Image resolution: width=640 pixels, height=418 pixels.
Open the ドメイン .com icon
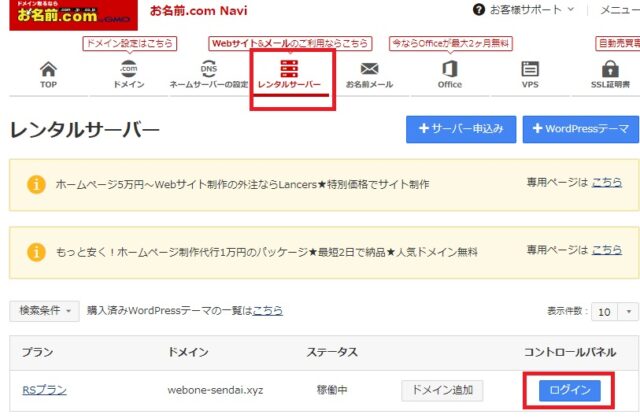(129, 69)
